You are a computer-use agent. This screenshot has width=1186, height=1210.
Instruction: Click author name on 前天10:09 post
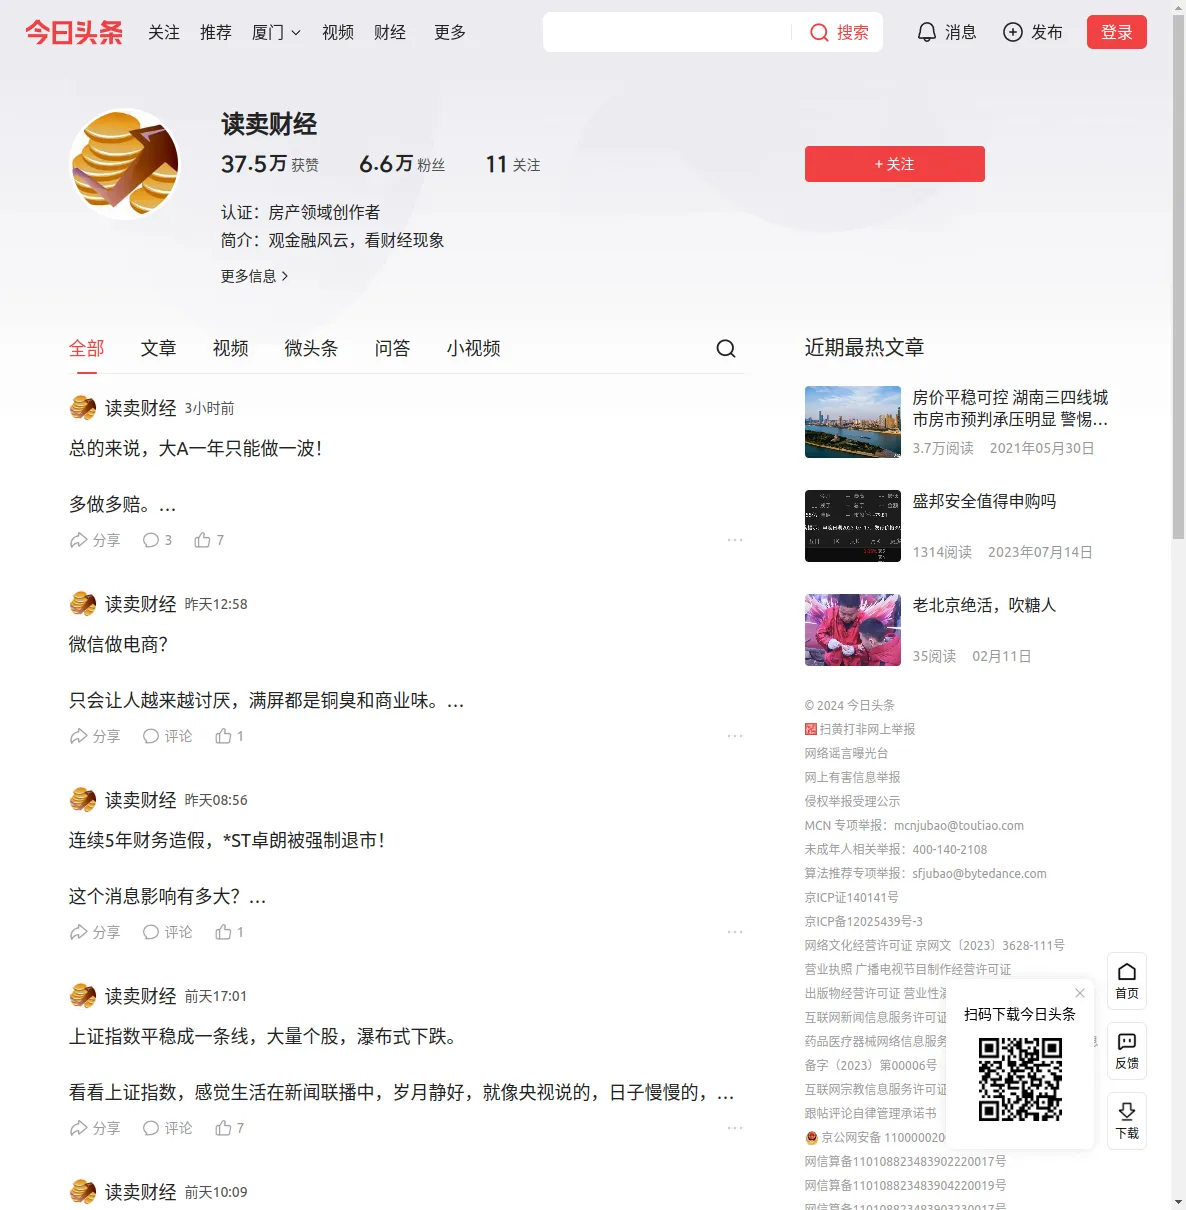click(141, 1192)
